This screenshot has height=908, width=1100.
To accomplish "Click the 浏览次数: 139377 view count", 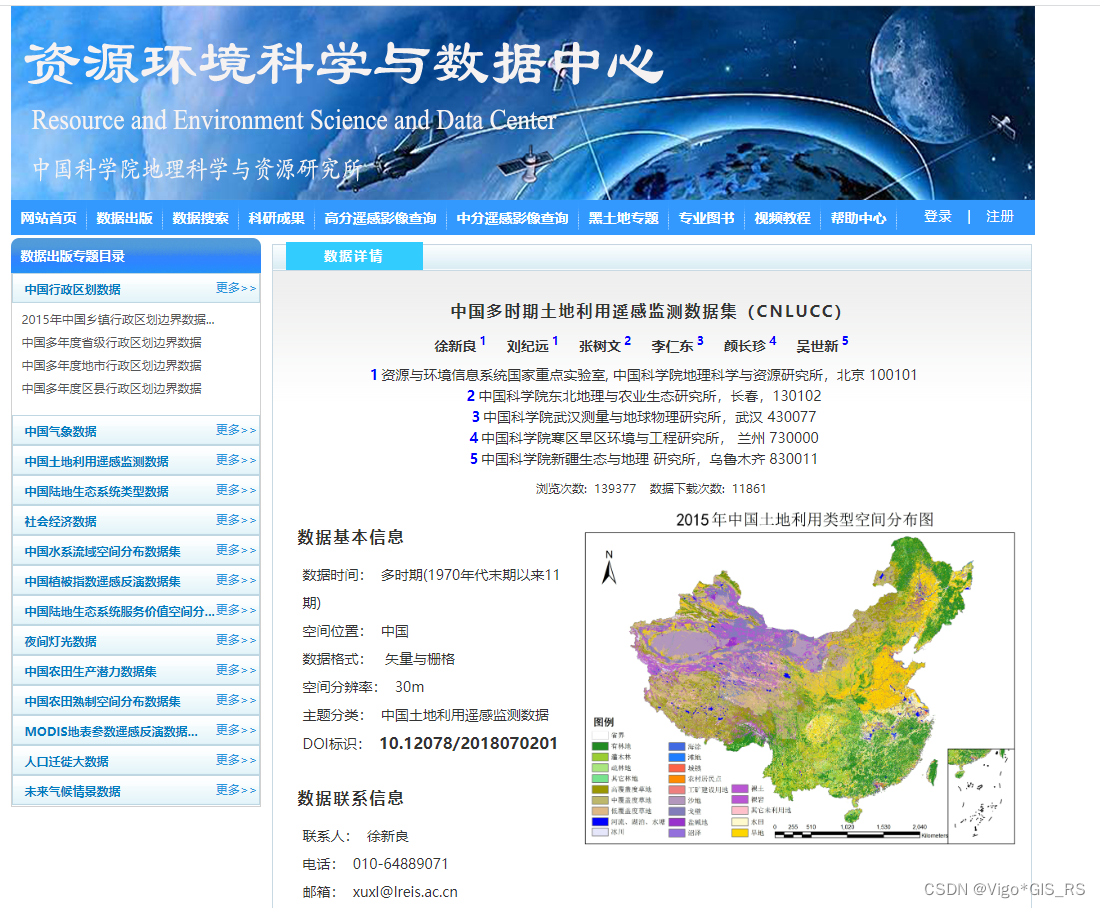I will point(586,488).
